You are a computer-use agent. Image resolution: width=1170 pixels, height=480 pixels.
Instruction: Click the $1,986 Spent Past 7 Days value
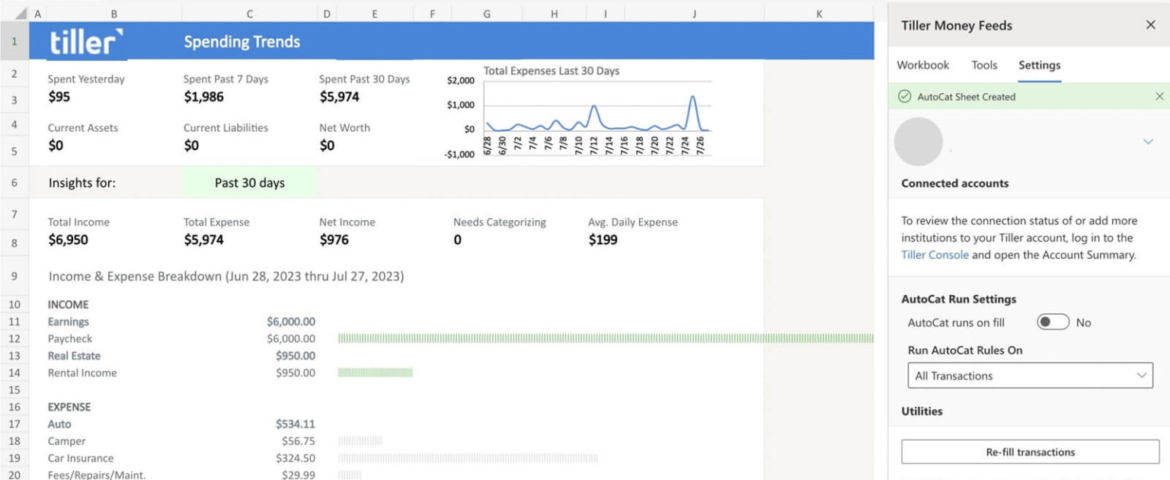(204, 96)
